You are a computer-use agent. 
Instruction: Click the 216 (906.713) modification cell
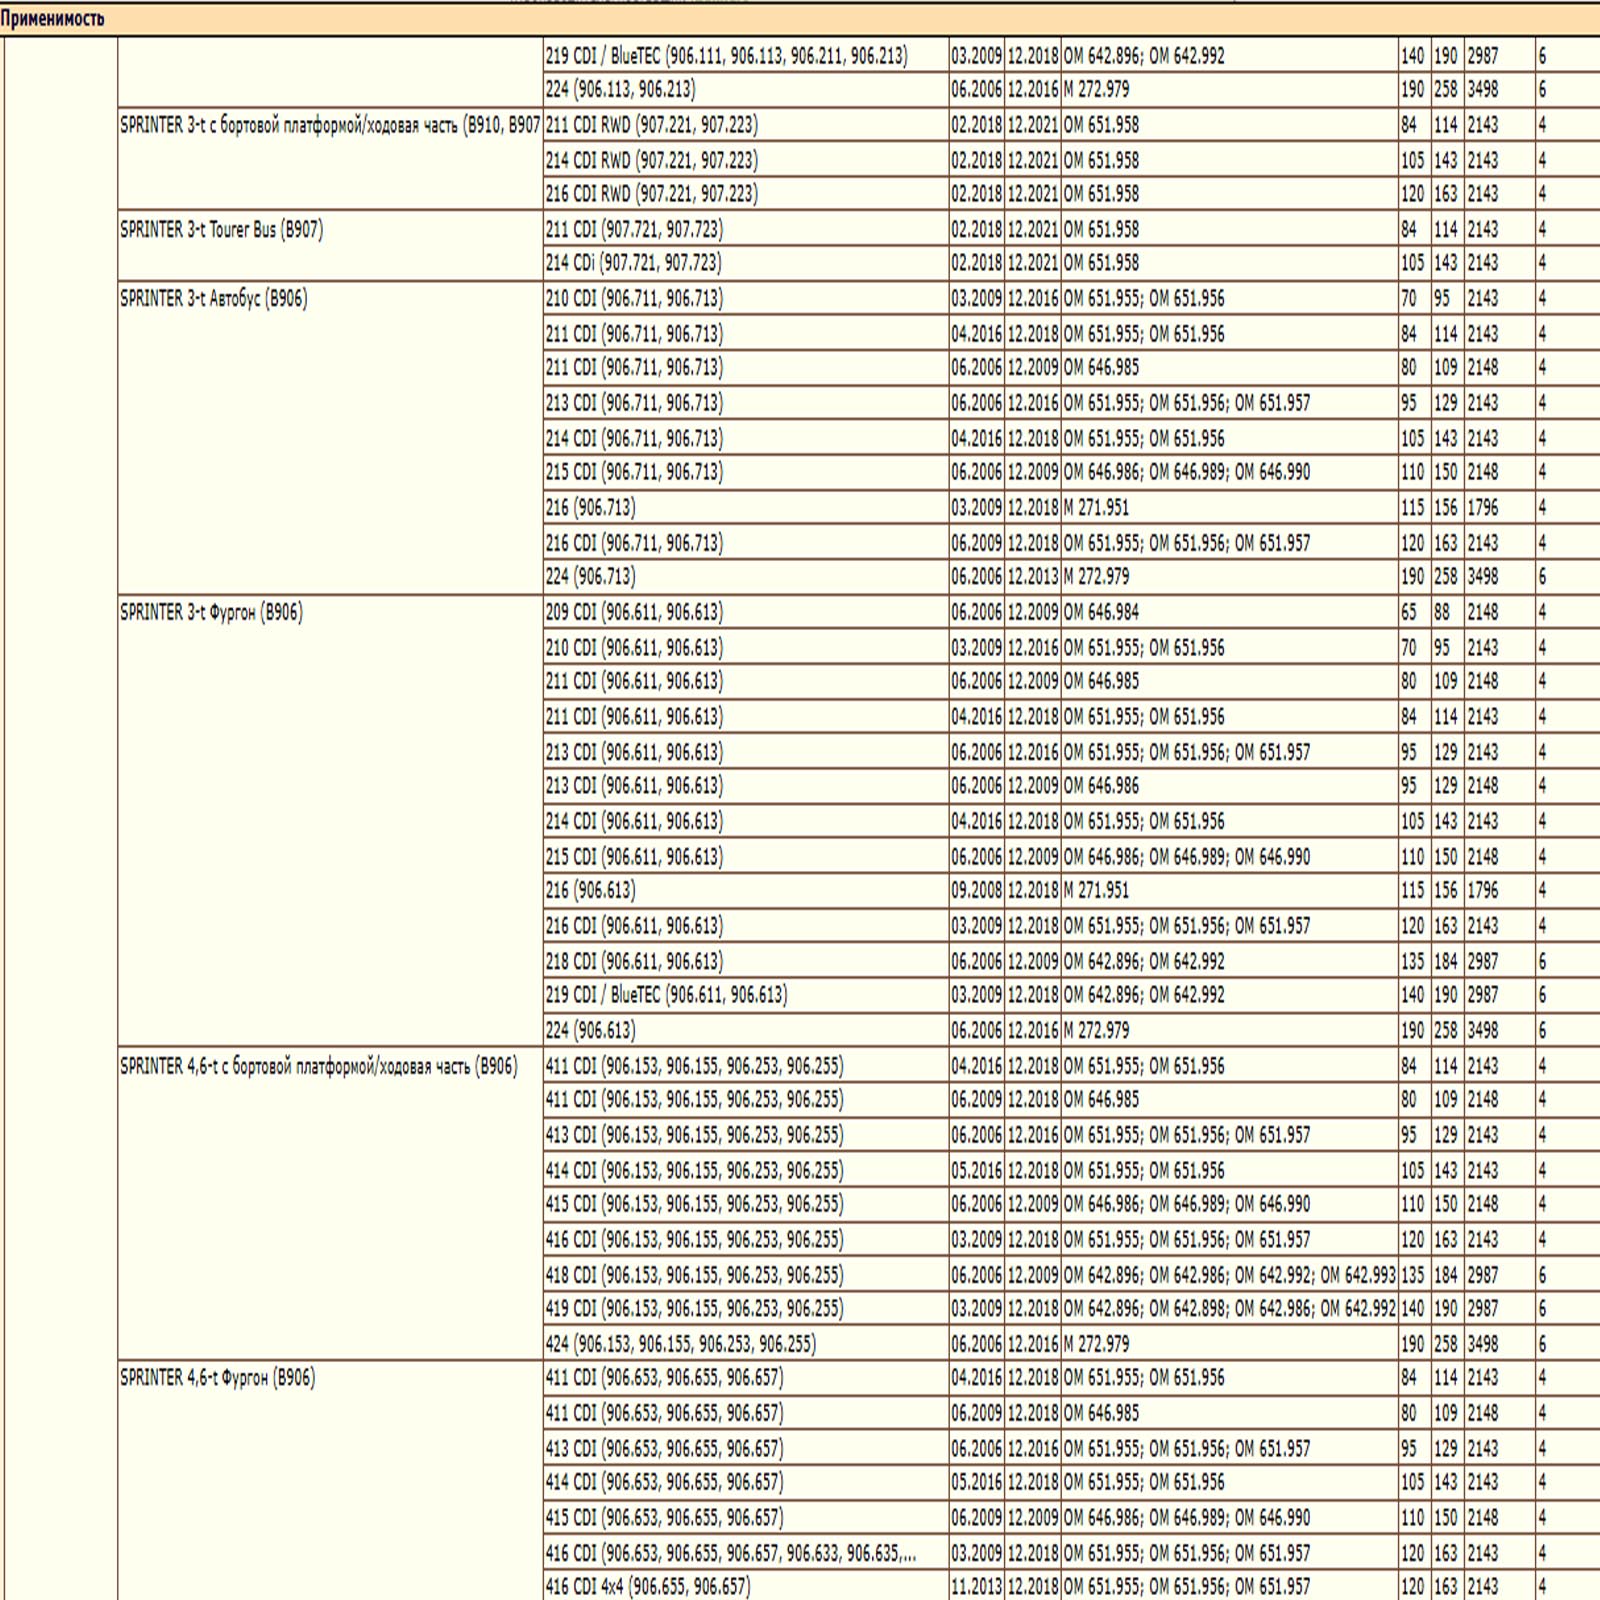pos(590,507)
